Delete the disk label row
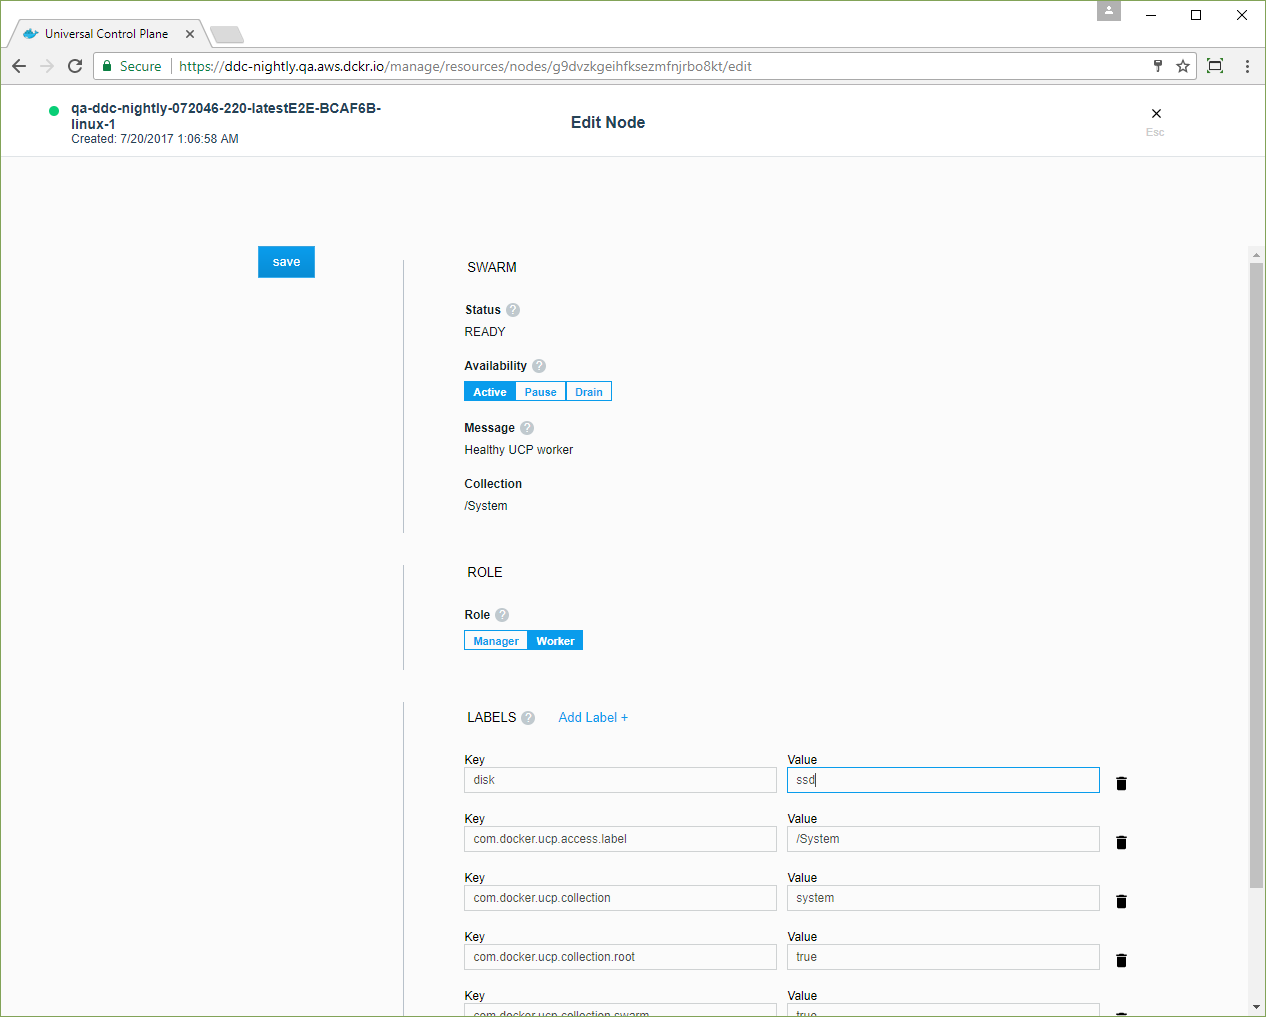The width and height of the screenshot is (1266, 1017). pos(1121,783)
